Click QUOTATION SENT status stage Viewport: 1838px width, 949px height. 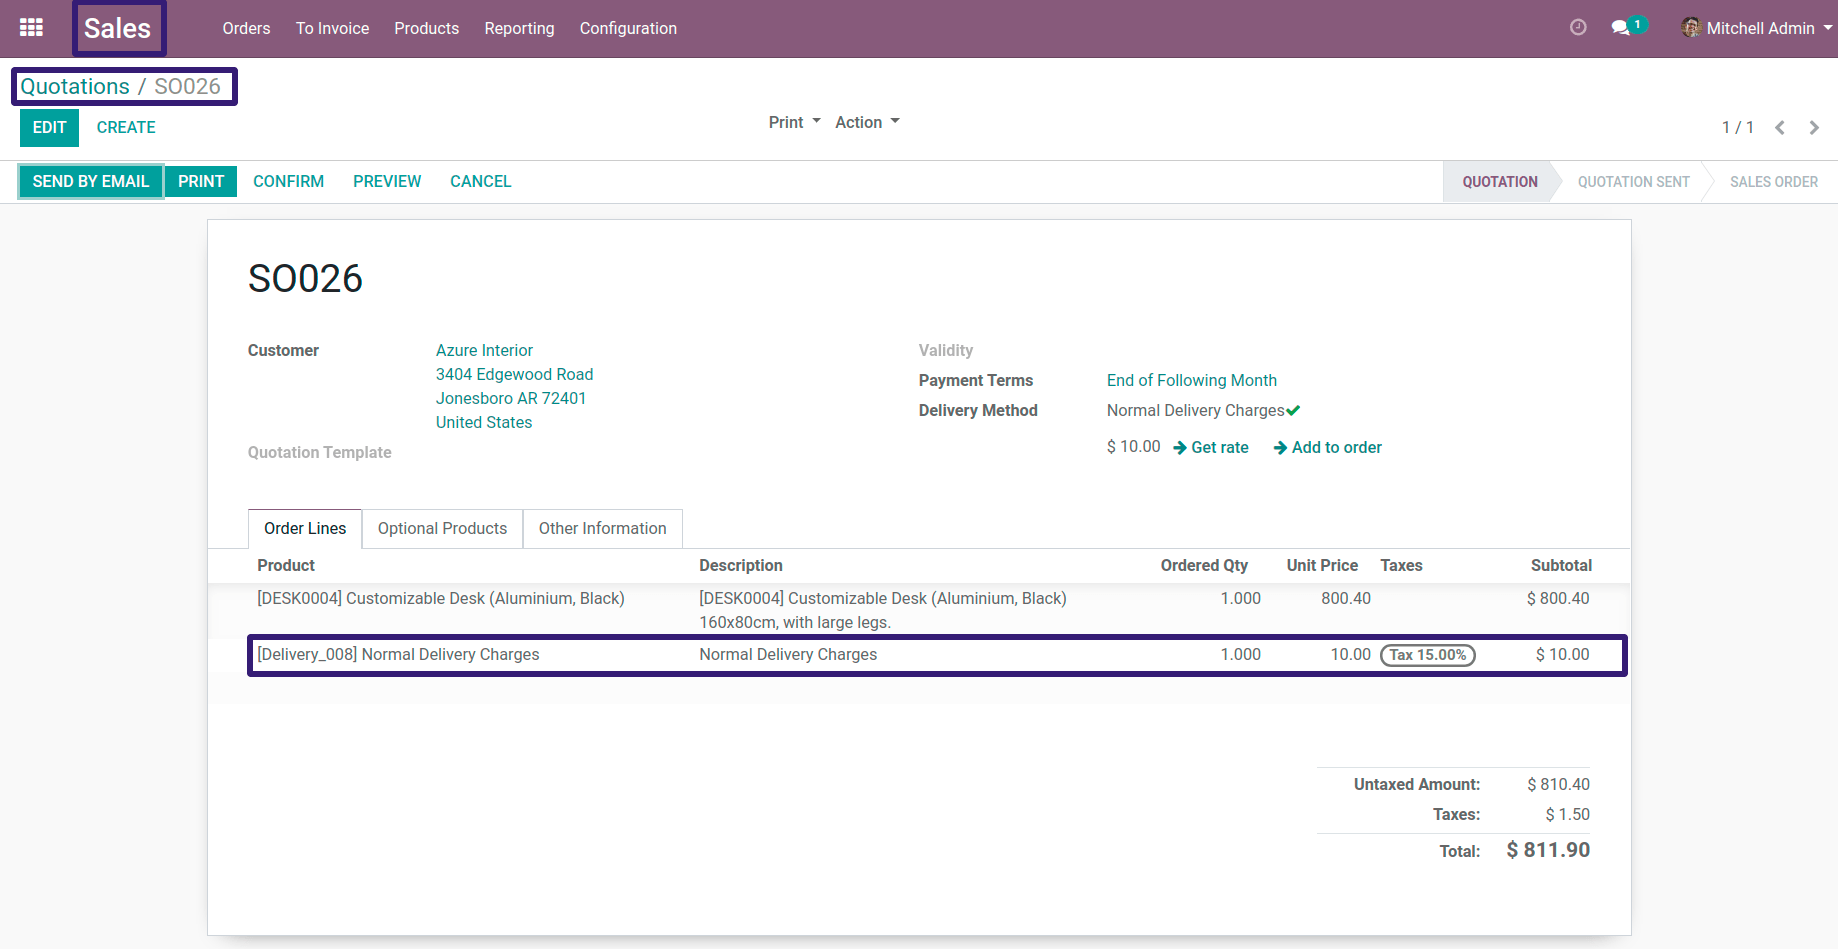coord(1633,182)
